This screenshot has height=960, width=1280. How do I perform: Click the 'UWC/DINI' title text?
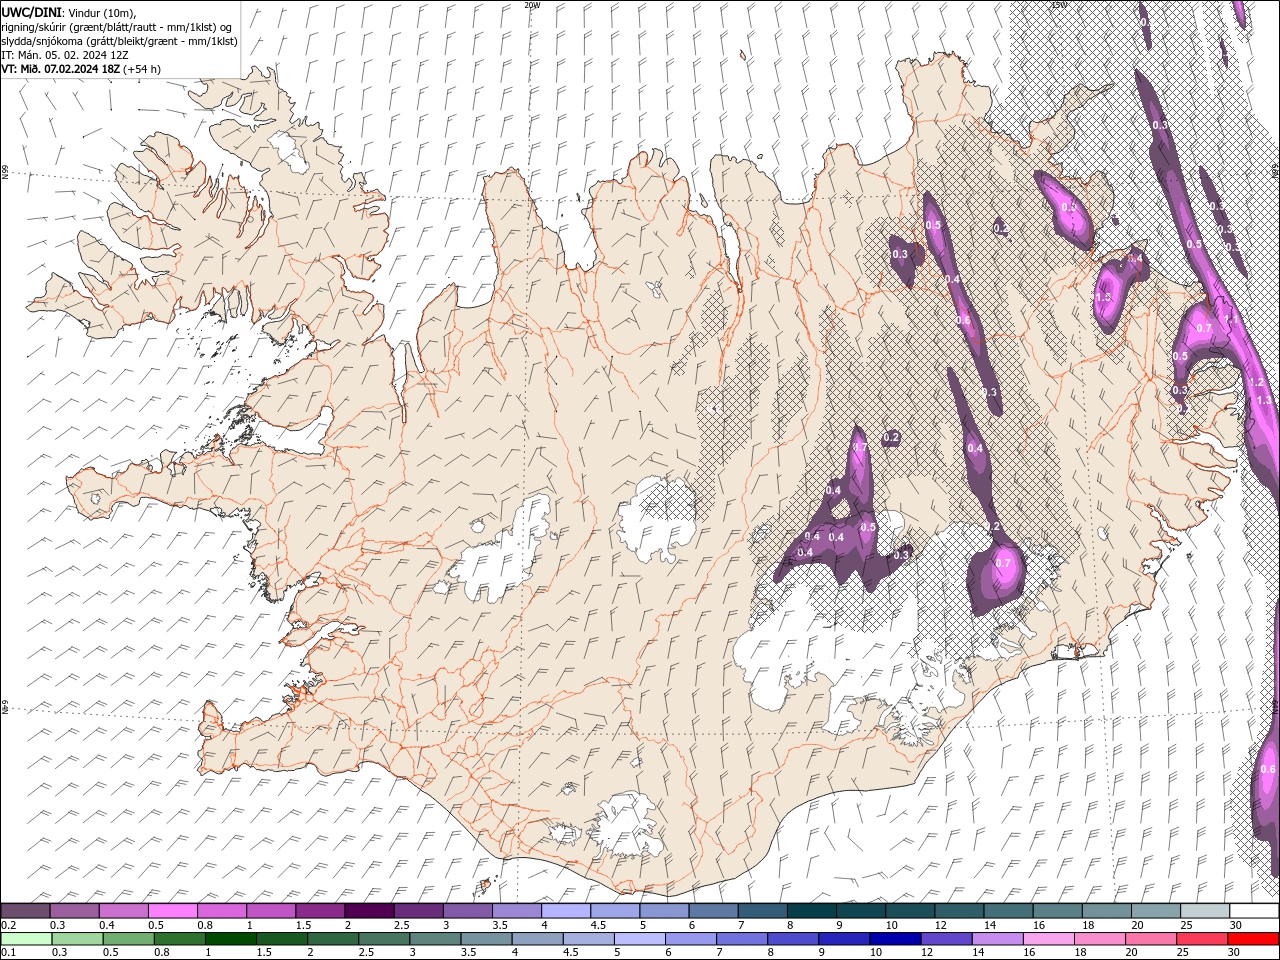31,12
